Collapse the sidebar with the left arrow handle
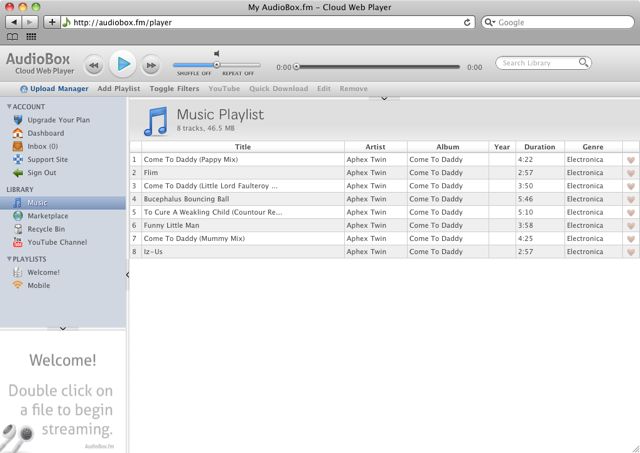This screenshot has height=453, width=640. pos(127,275)
